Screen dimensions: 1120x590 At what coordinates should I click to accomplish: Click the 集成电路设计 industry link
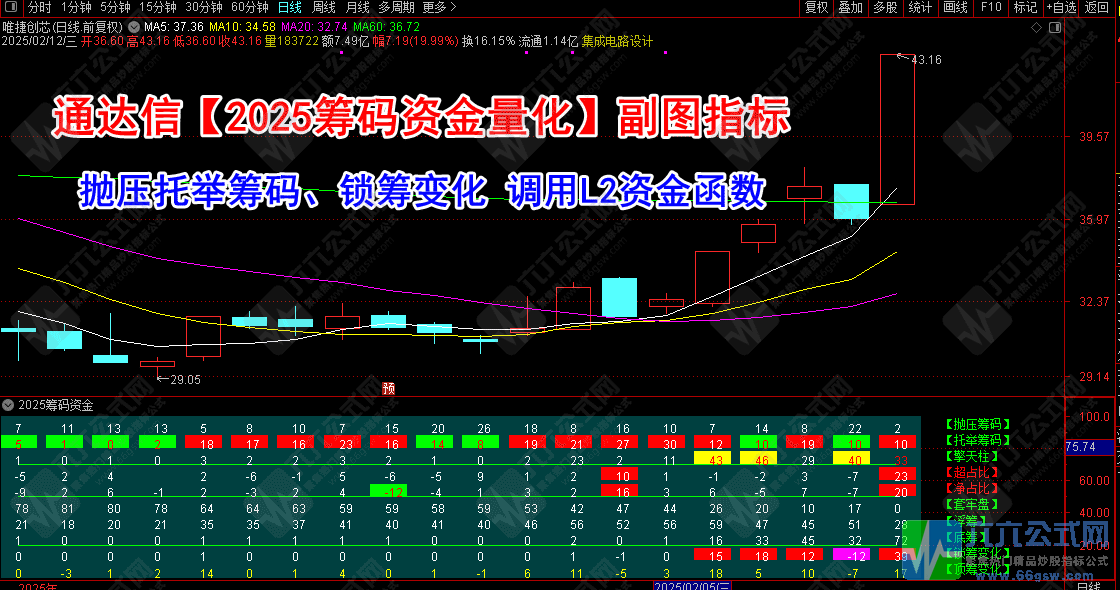617,42
